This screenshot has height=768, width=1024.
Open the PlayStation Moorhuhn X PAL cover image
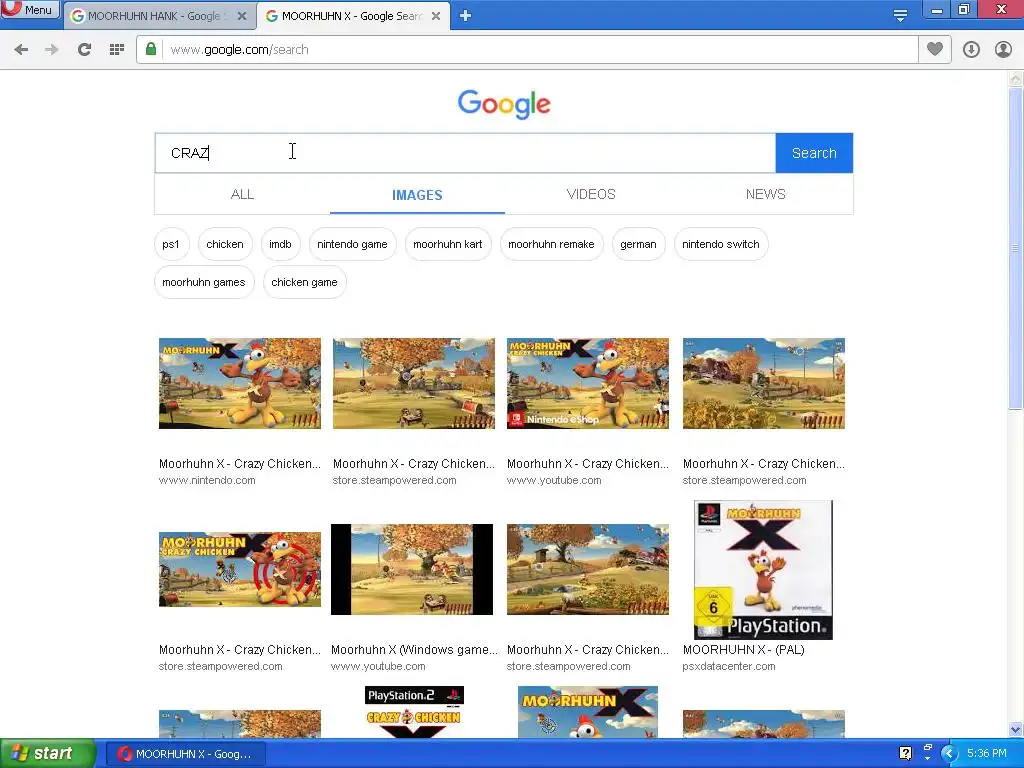coord(763,570)
